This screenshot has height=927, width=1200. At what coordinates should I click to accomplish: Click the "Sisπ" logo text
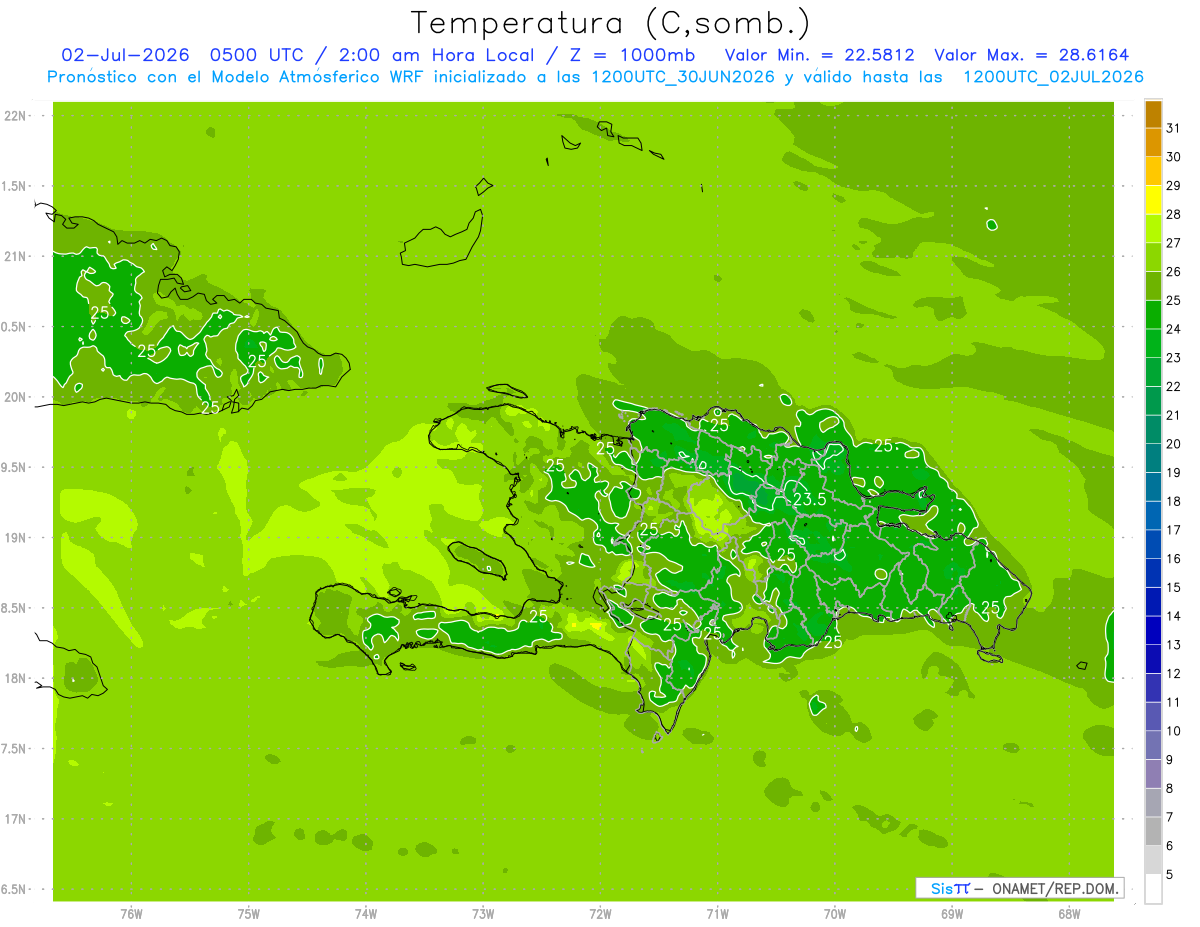click(x=949, y=888)
